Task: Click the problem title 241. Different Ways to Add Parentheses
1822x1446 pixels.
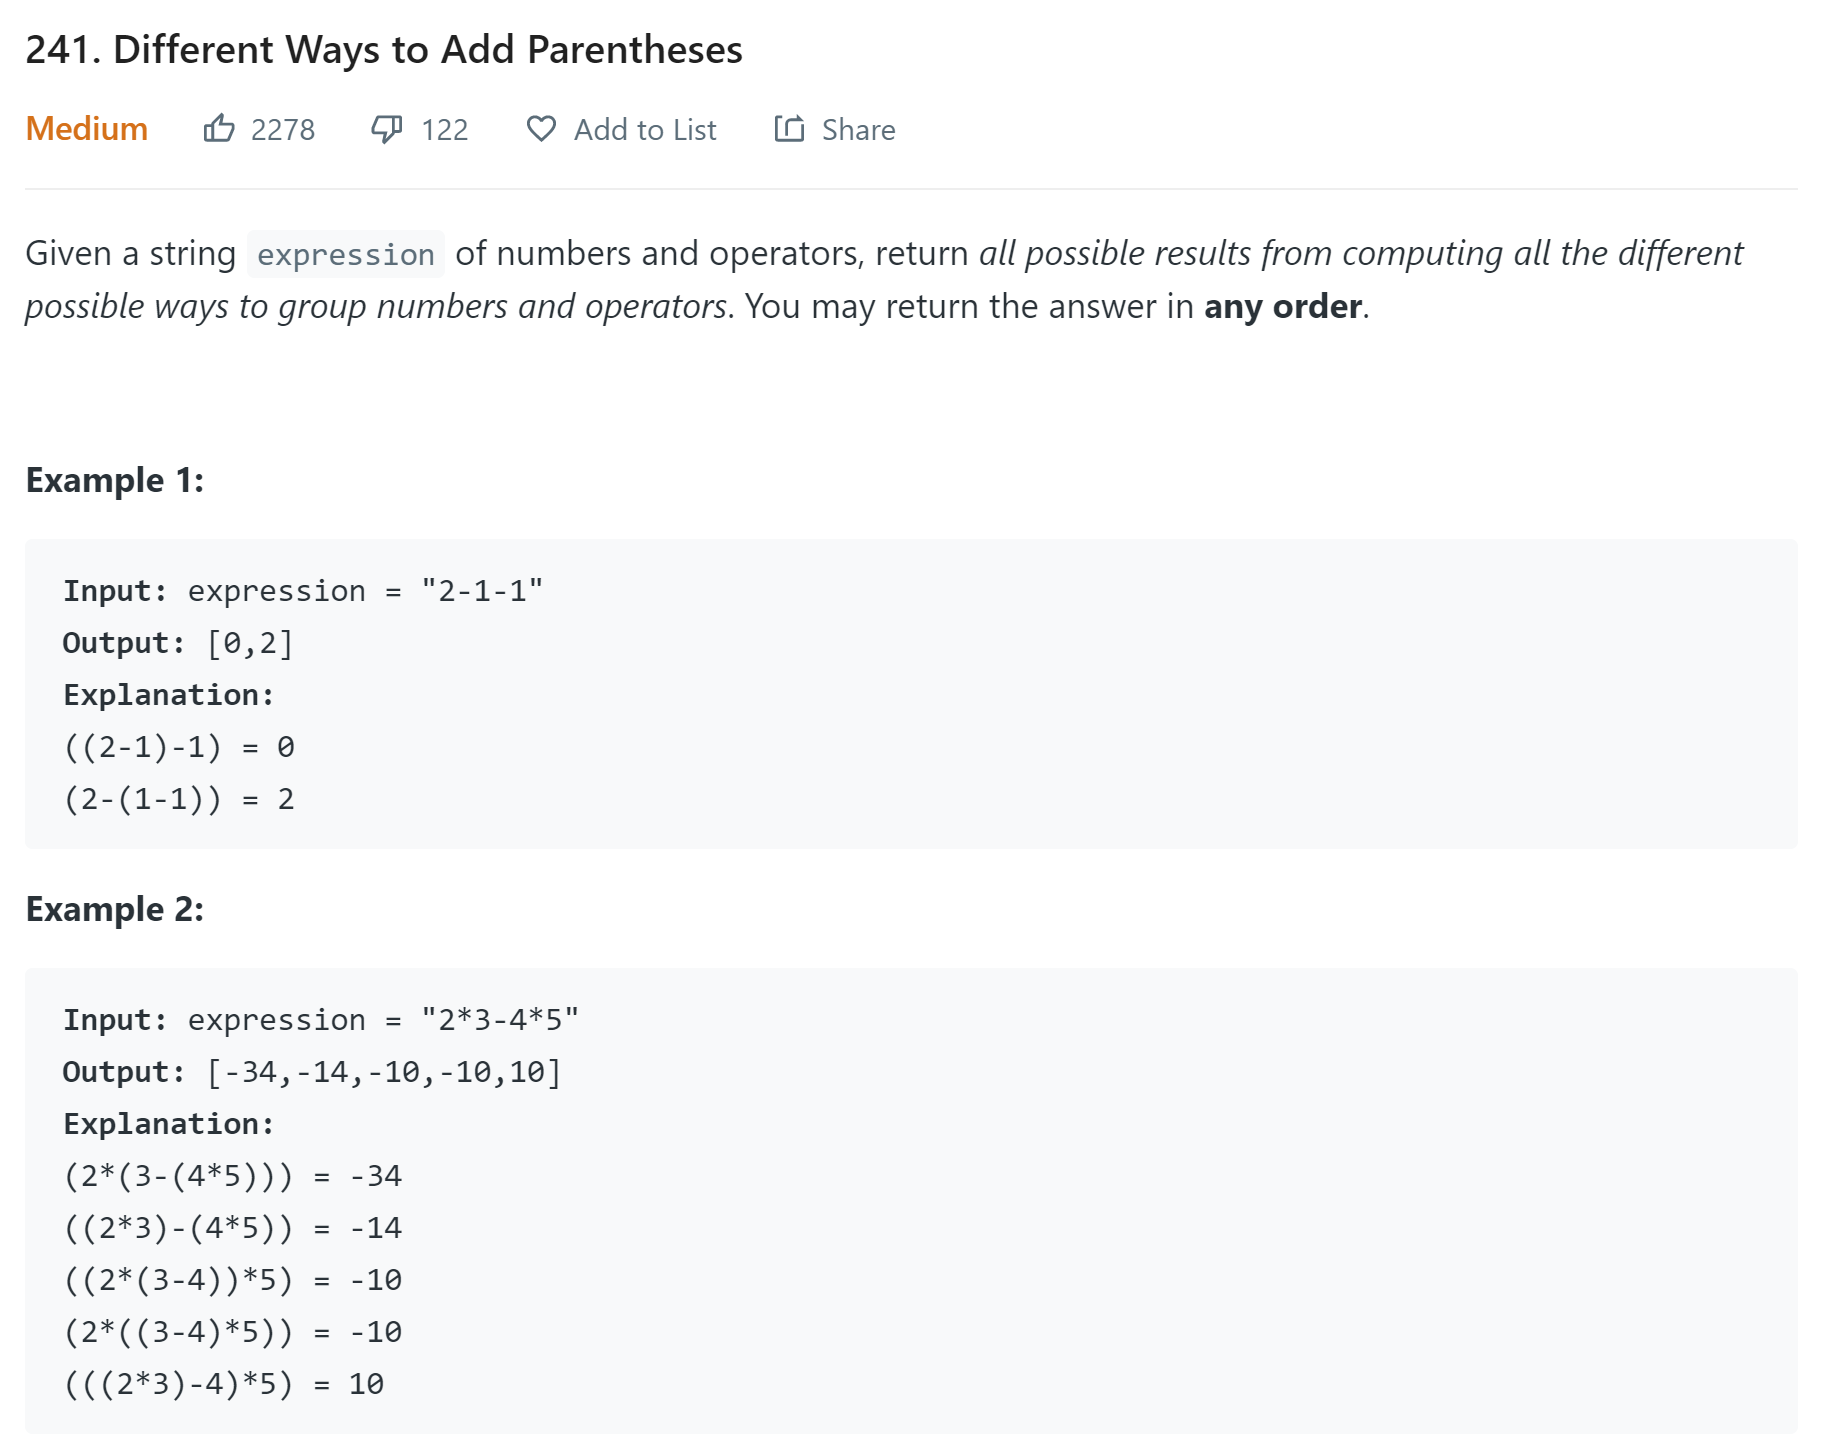Action: pos(384,49)
